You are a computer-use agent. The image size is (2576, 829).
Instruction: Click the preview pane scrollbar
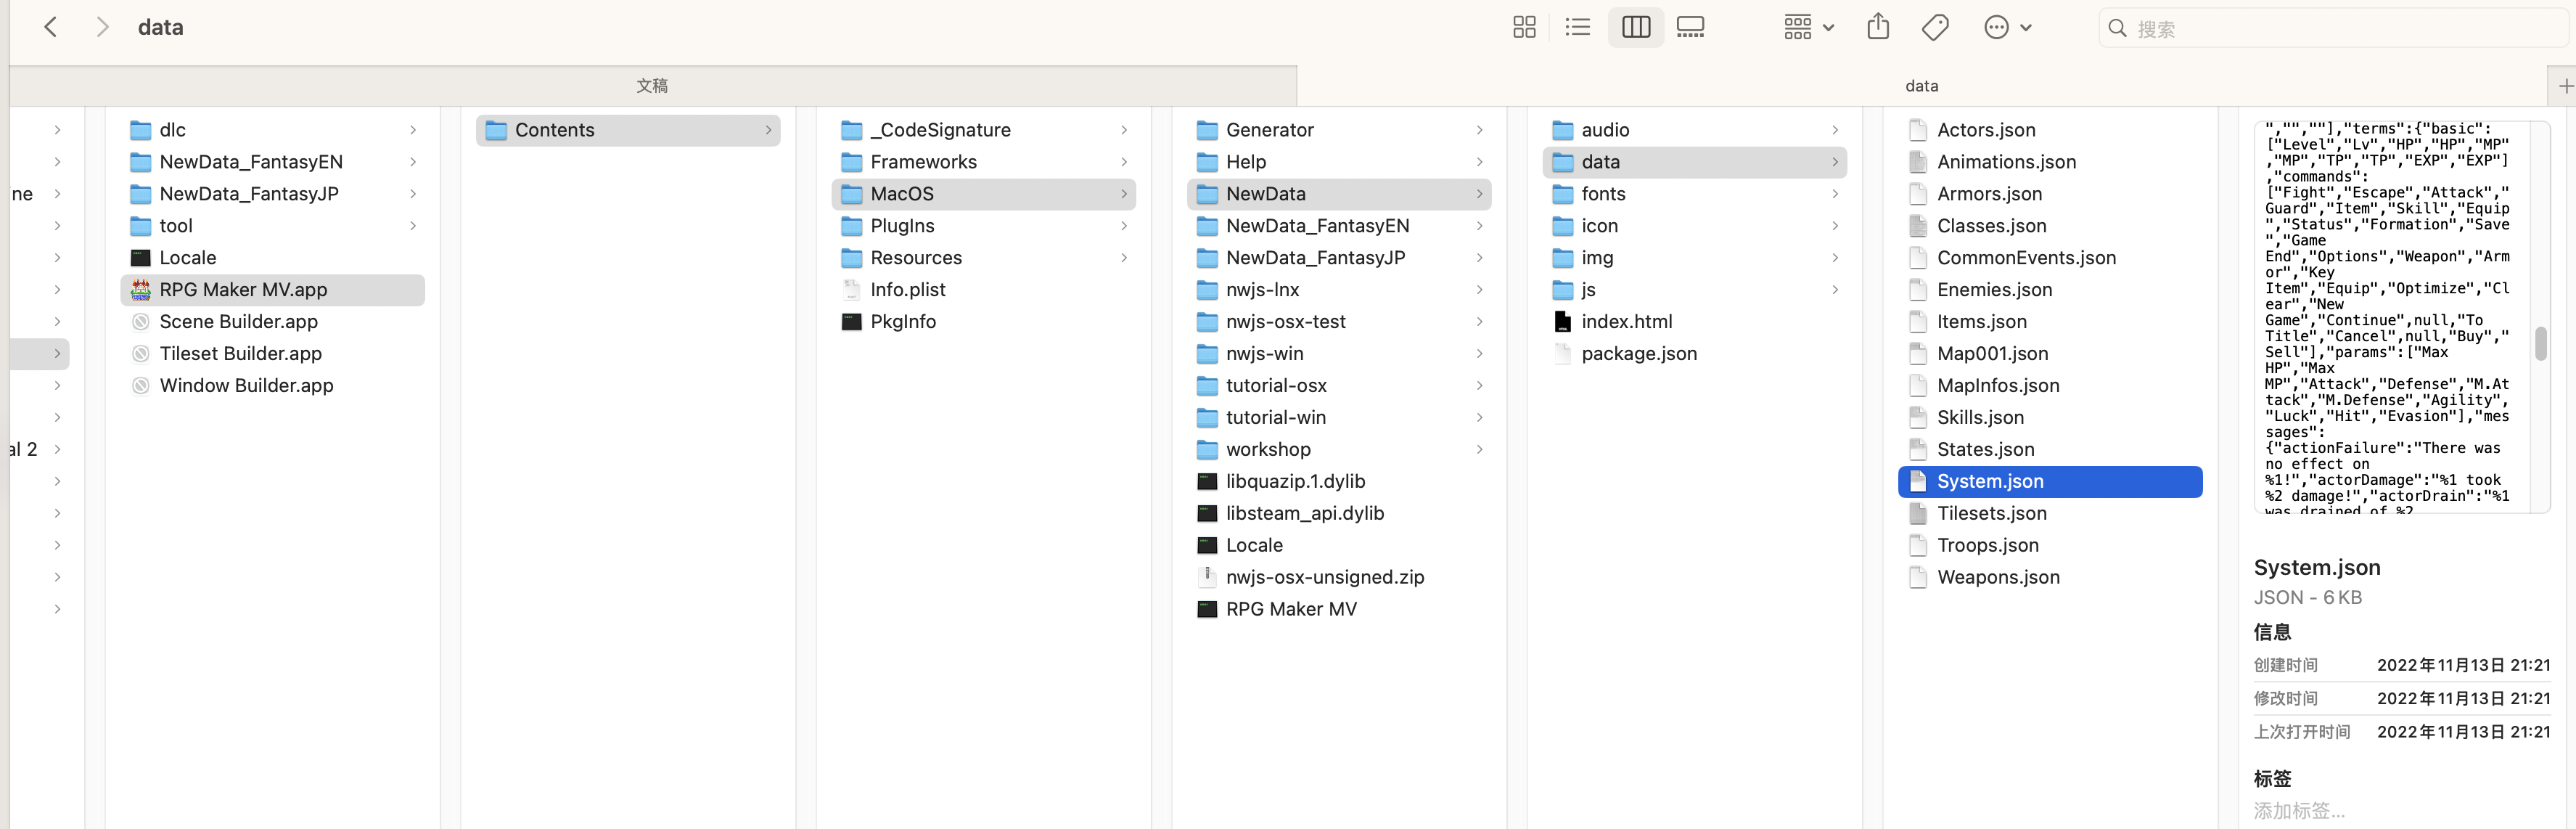point(2540,344)
